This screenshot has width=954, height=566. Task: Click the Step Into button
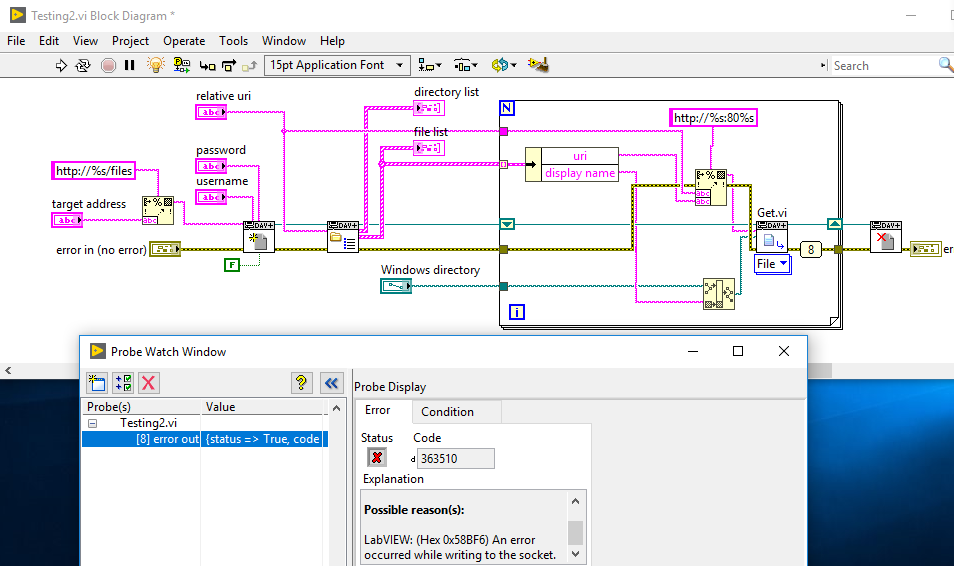207,66
